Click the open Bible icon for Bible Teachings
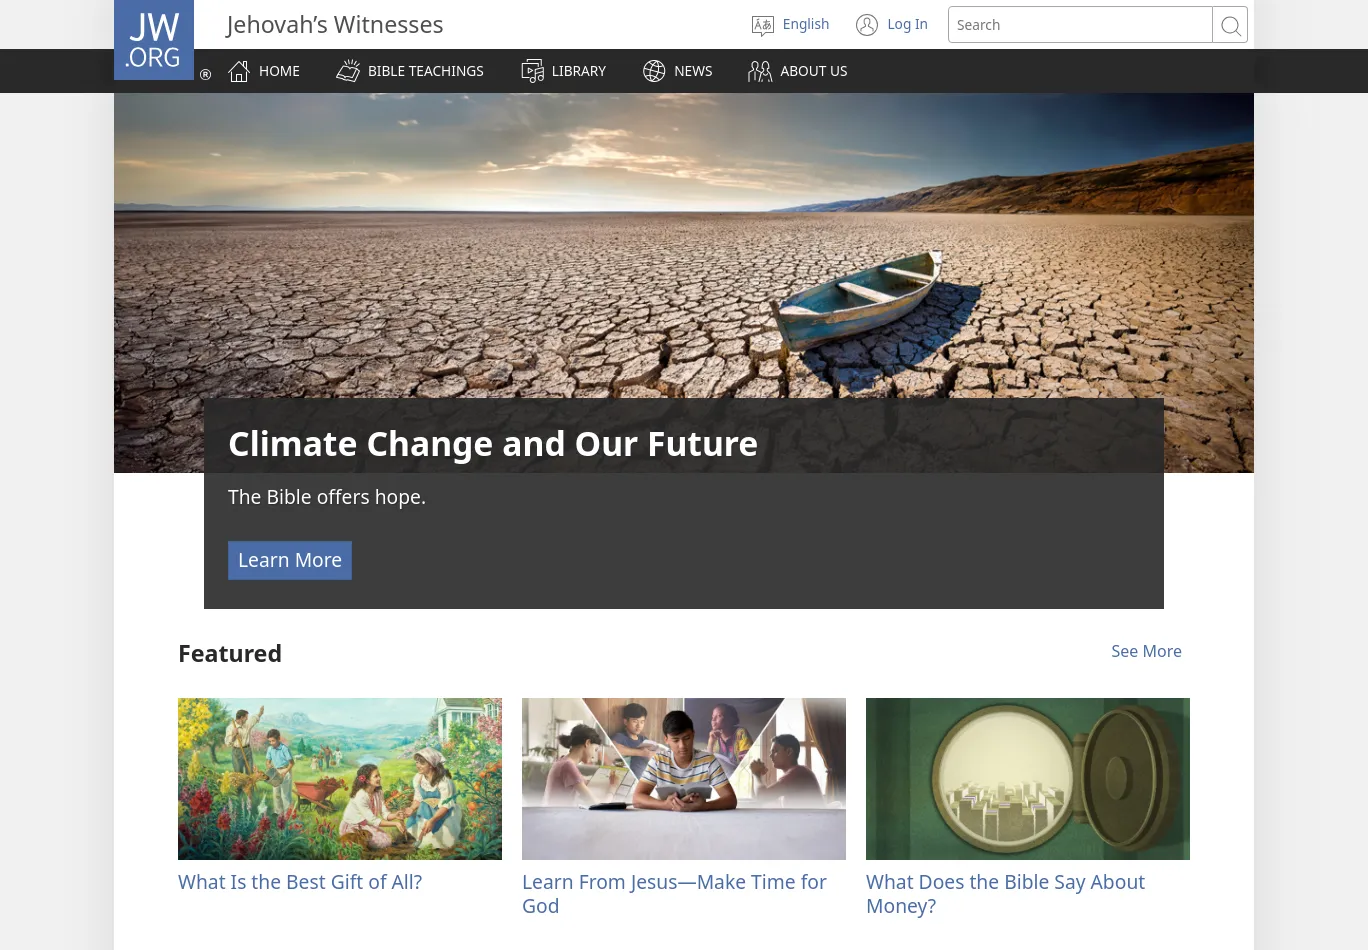The height and width of the screenshot is (950, 1368). pyautogui.click(x=348, y=71)
